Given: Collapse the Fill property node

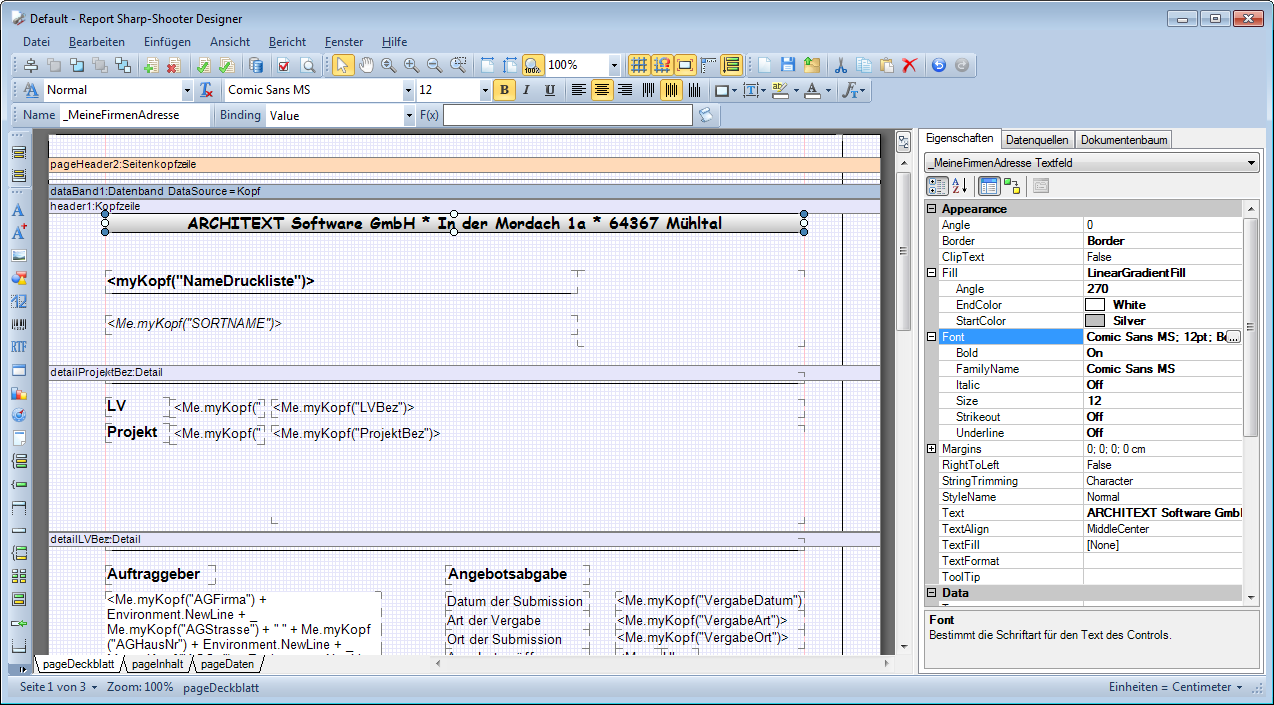Looking at the screenshot, I should 932,273.
